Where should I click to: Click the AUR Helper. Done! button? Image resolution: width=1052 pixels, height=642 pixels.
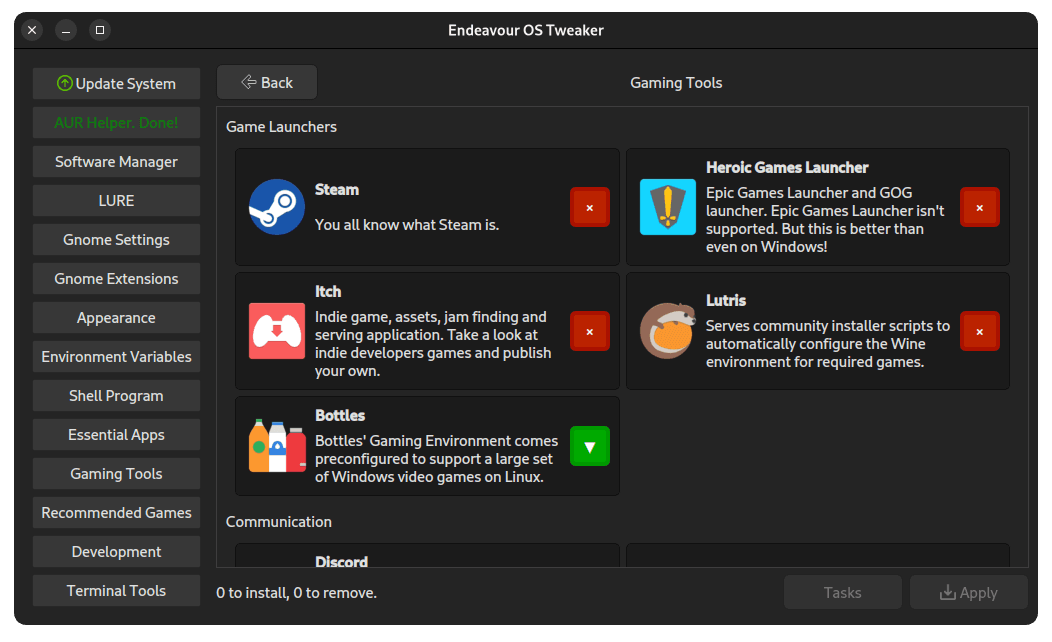116,123
